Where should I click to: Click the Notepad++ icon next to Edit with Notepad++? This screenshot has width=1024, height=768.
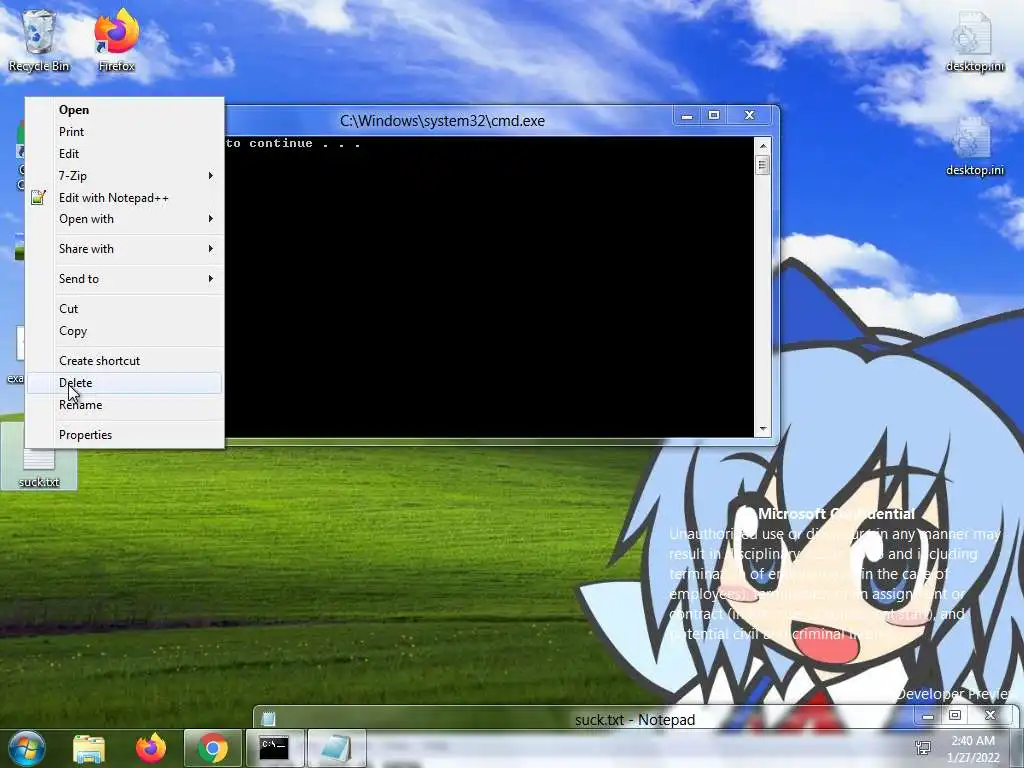[38, 197]
